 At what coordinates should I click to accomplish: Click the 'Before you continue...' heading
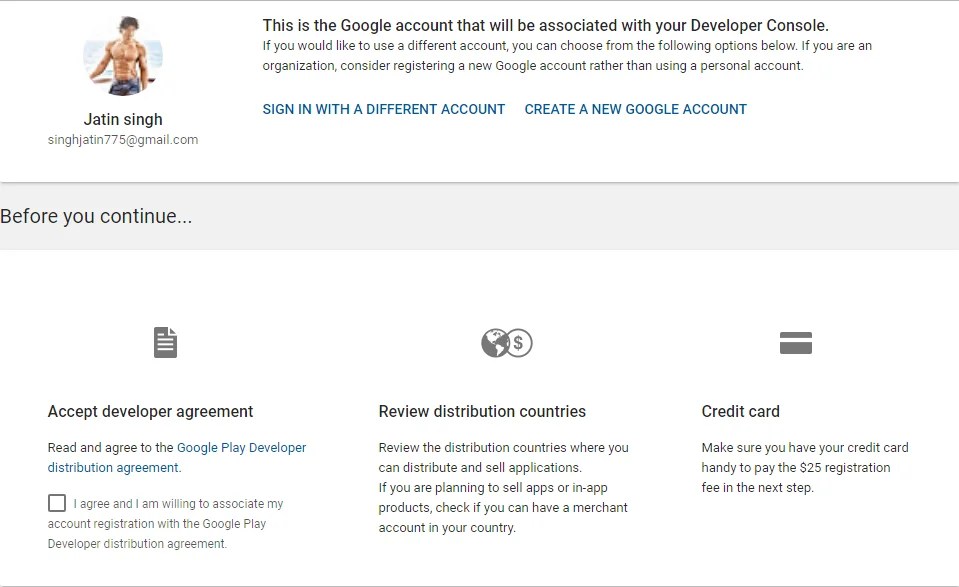coord(96,216)
